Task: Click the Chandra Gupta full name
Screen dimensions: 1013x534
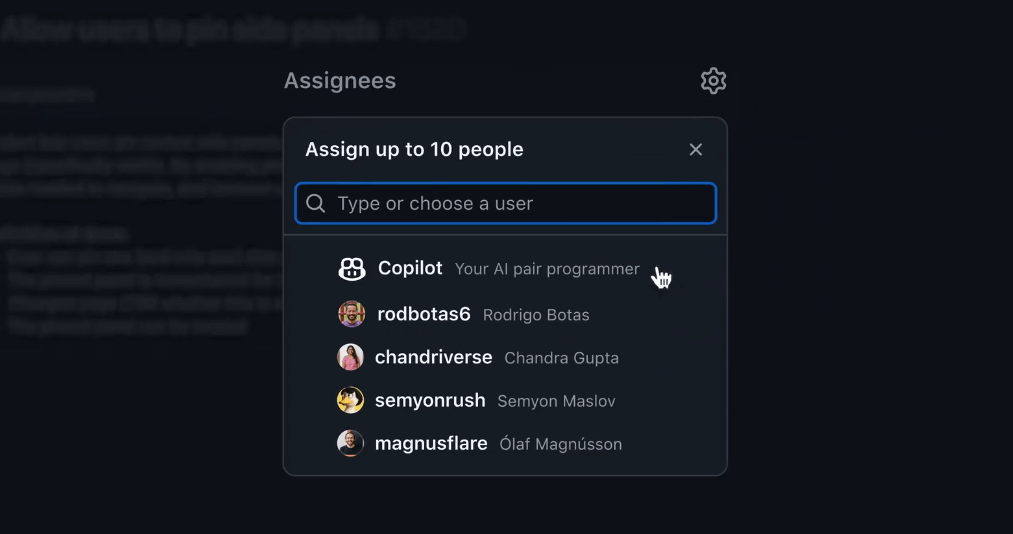Action: tap(561, 358)
